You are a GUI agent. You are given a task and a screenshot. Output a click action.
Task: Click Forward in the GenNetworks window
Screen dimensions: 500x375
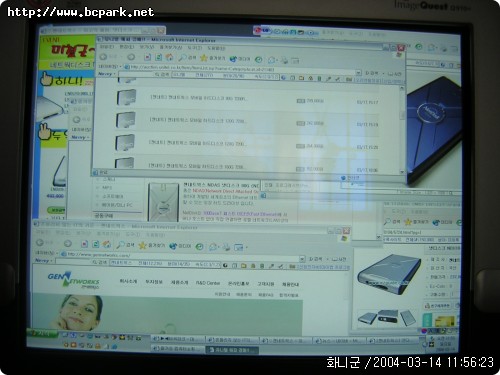(68, 243)
